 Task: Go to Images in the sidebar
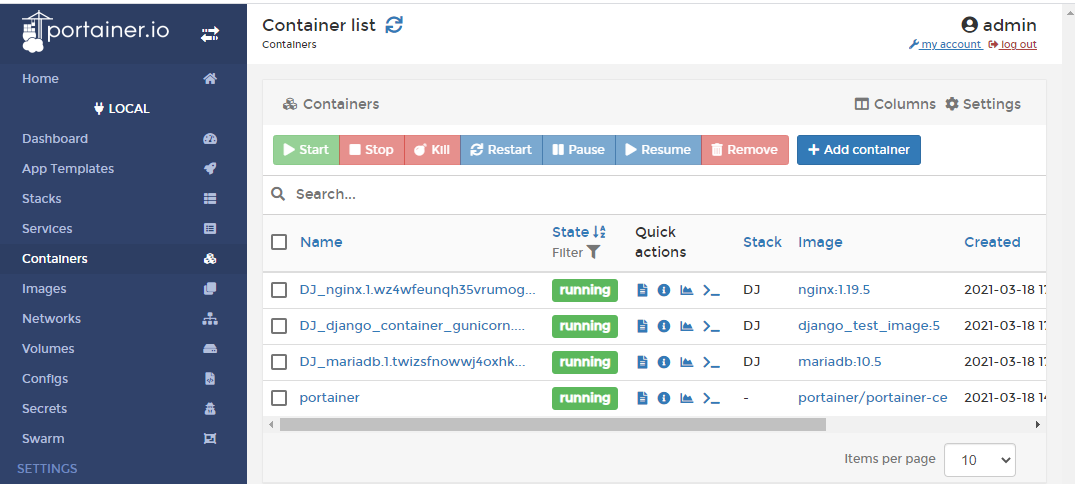click(x=44, y=289)
